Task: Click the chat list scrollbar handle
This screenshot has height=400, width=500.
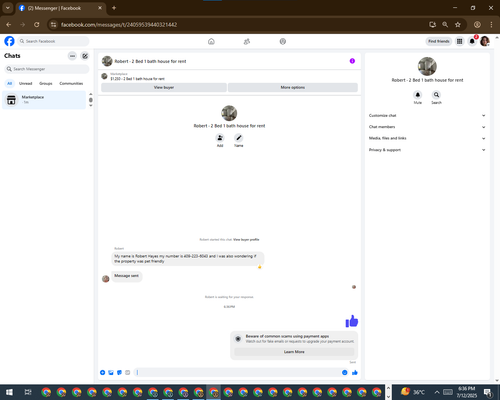Action: click(x=91, y=100)
